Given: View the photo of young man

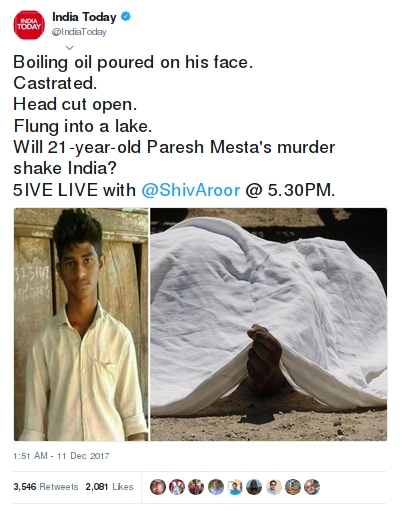Looking at the screenshot, I should 81,324.
